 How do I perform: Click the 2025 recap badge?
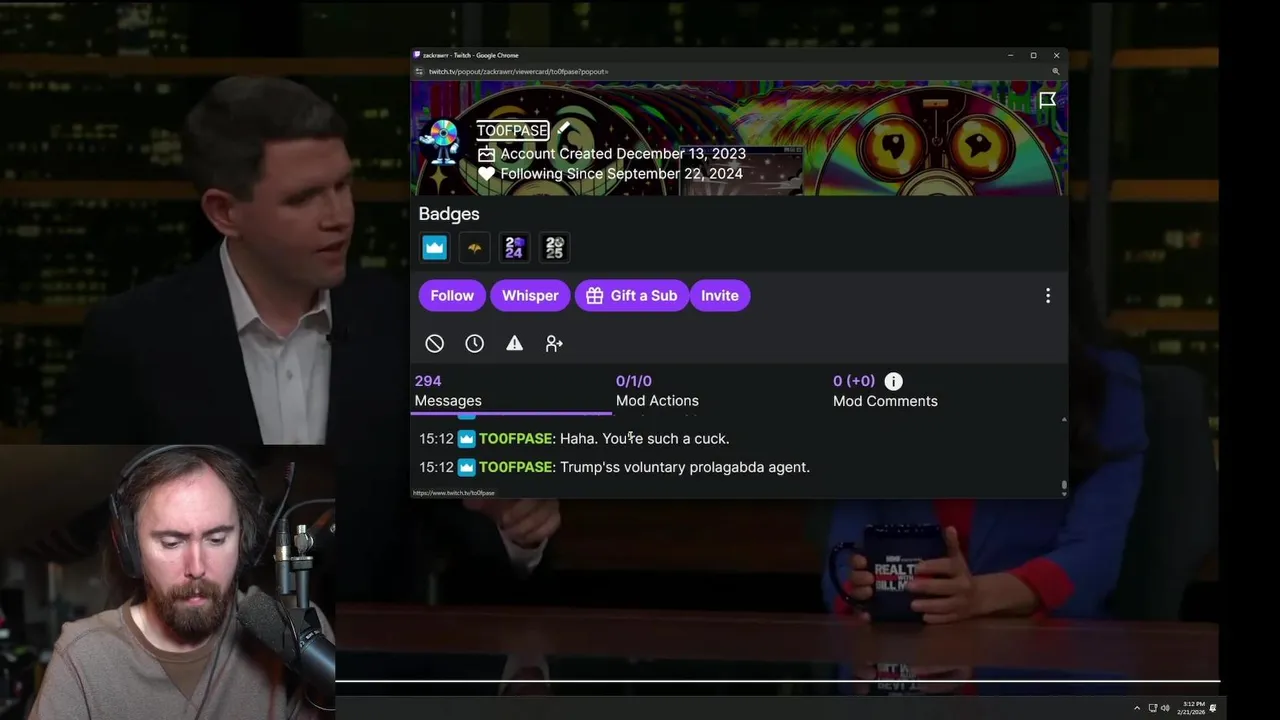tap(554, 247)
